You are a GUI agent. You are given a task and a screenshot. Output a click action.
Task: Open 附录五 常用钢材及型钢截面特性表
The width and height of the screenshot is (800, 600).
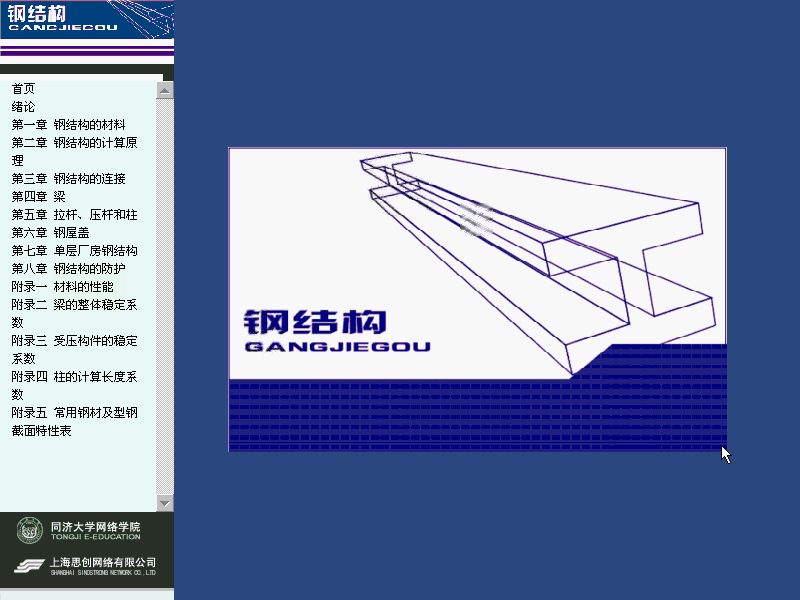(74, 421)
